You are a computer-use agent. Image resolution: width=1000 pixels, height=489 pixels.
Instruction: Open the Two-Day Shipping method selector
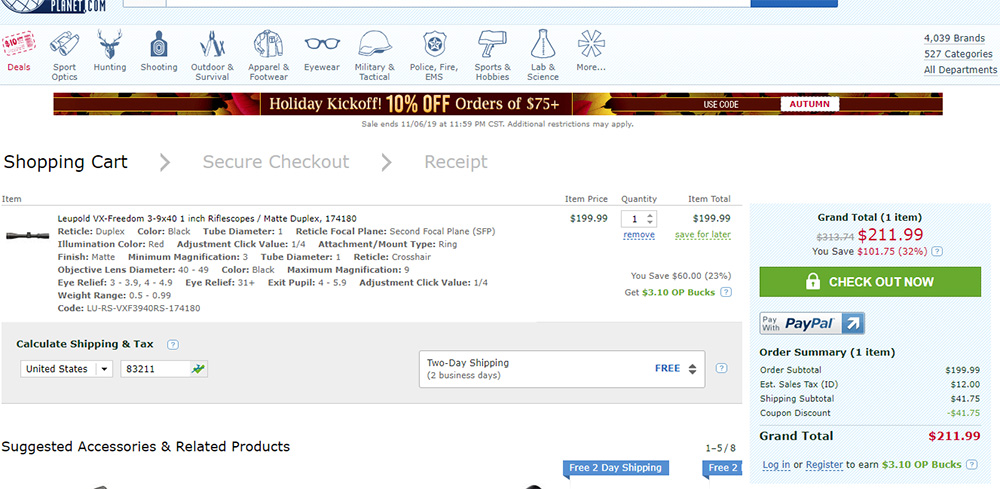tap(562, 369)
